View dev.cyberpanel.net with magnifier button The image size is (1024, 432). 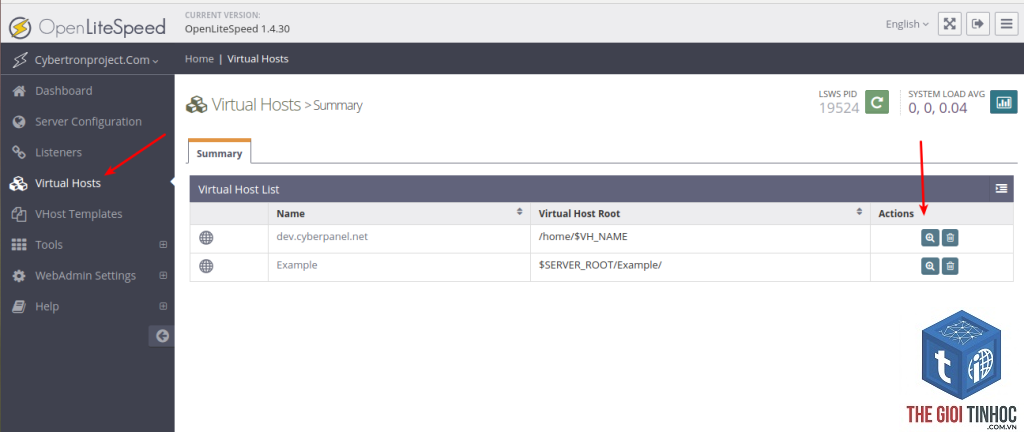930,238
